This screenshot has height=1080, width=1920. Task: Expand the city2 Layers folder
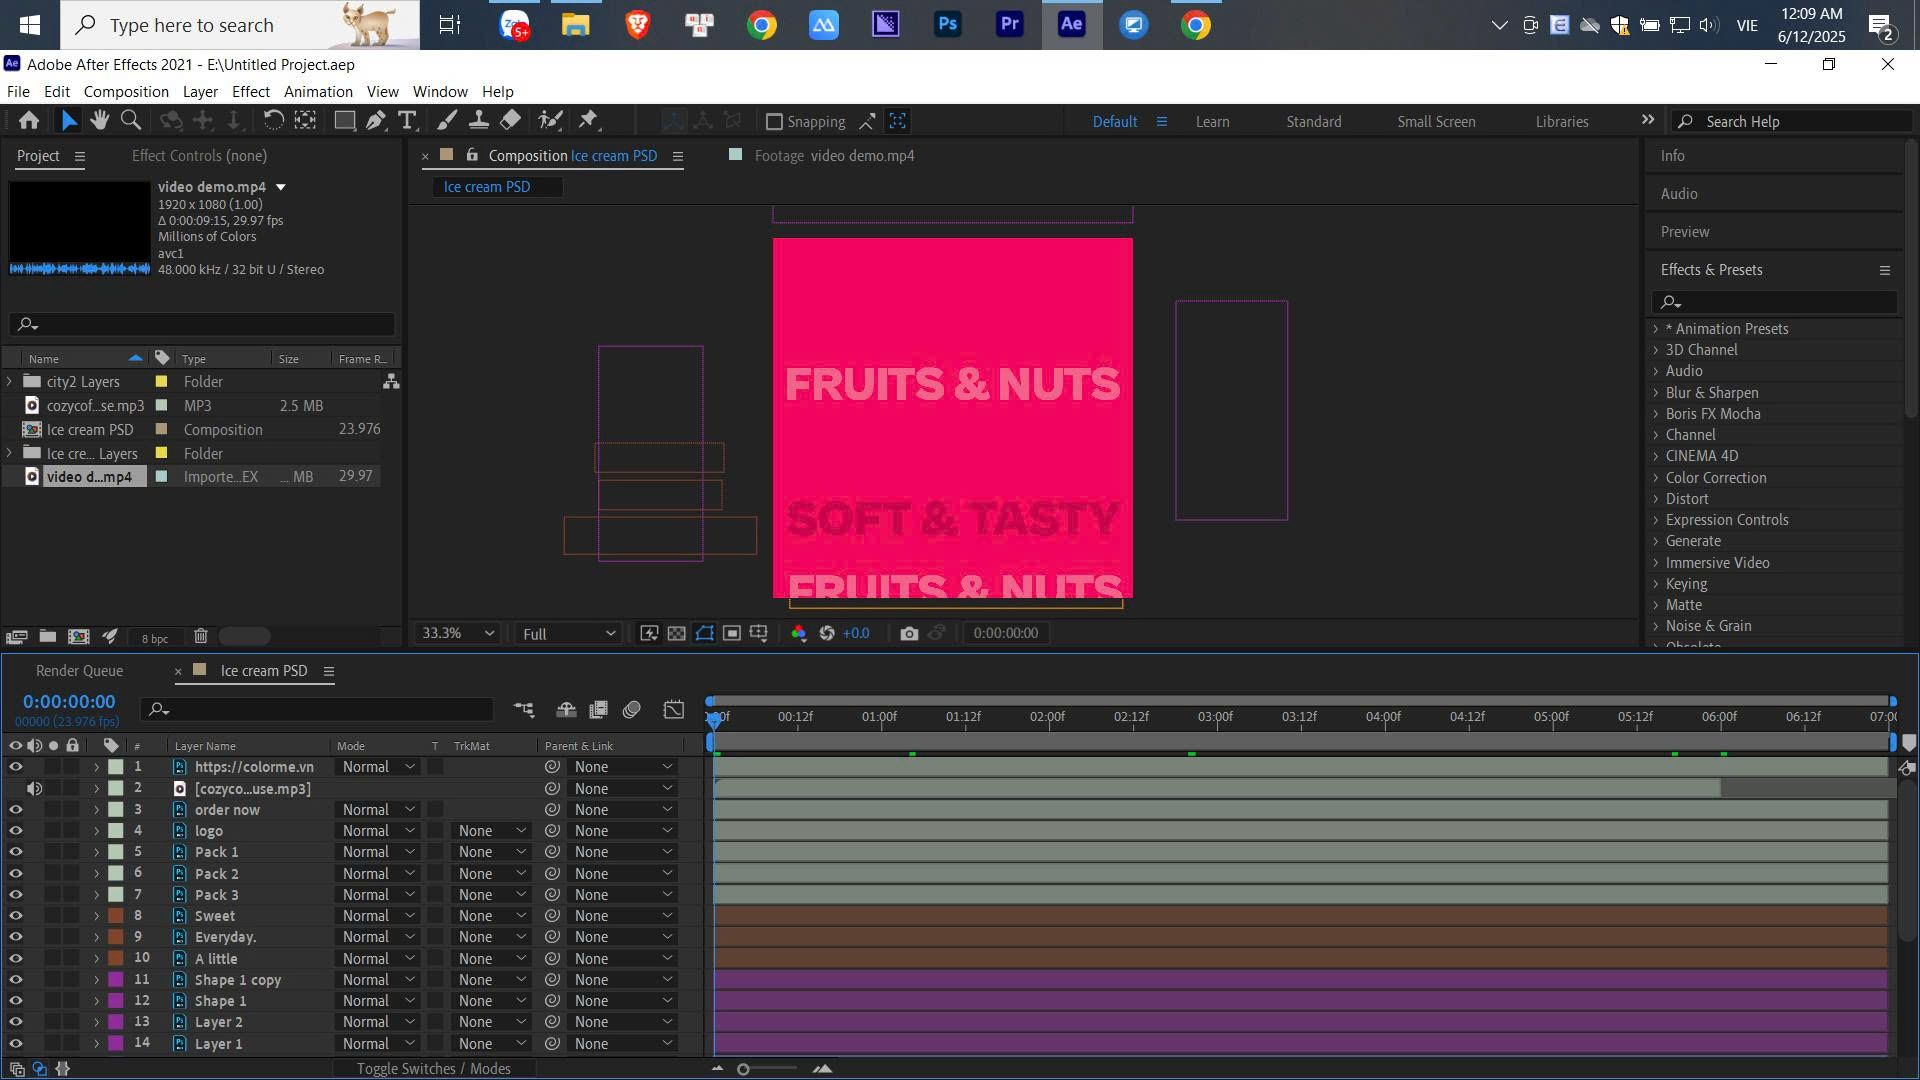click(10, 382)
